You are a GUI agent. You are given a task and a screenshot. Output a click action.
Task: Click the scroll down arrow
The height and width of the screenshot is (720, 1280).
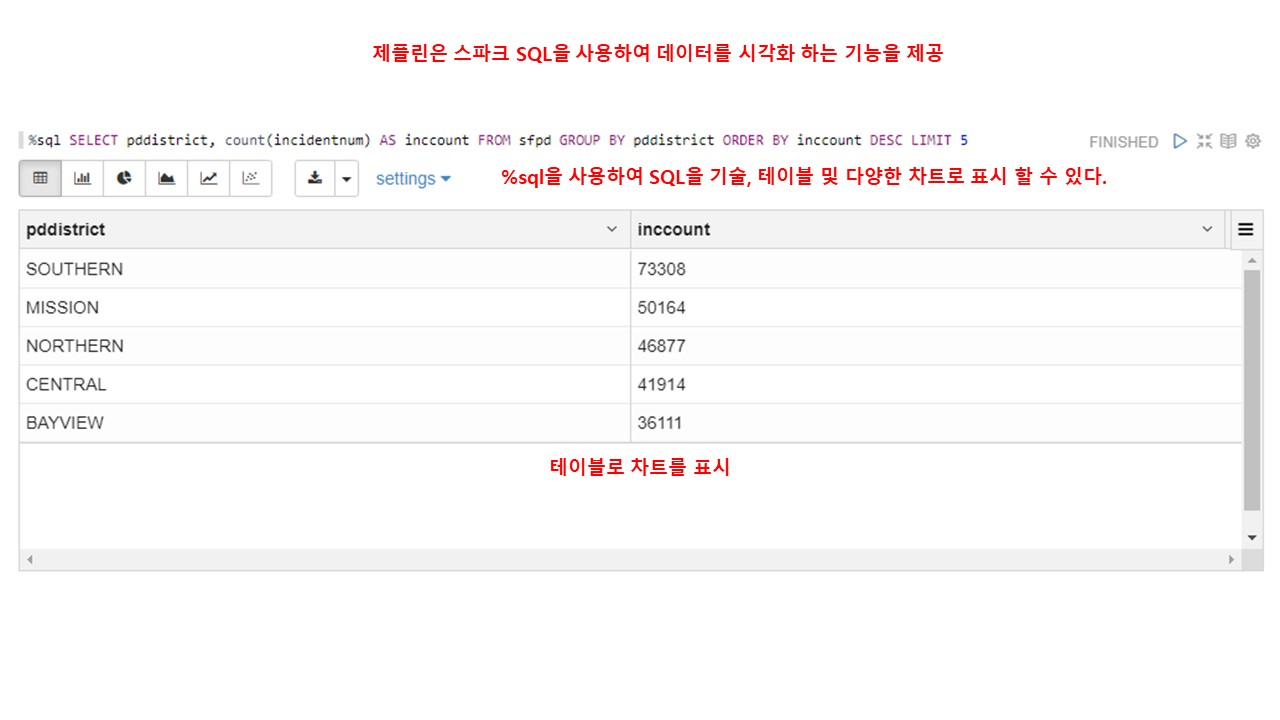(x=1252, y=538)
